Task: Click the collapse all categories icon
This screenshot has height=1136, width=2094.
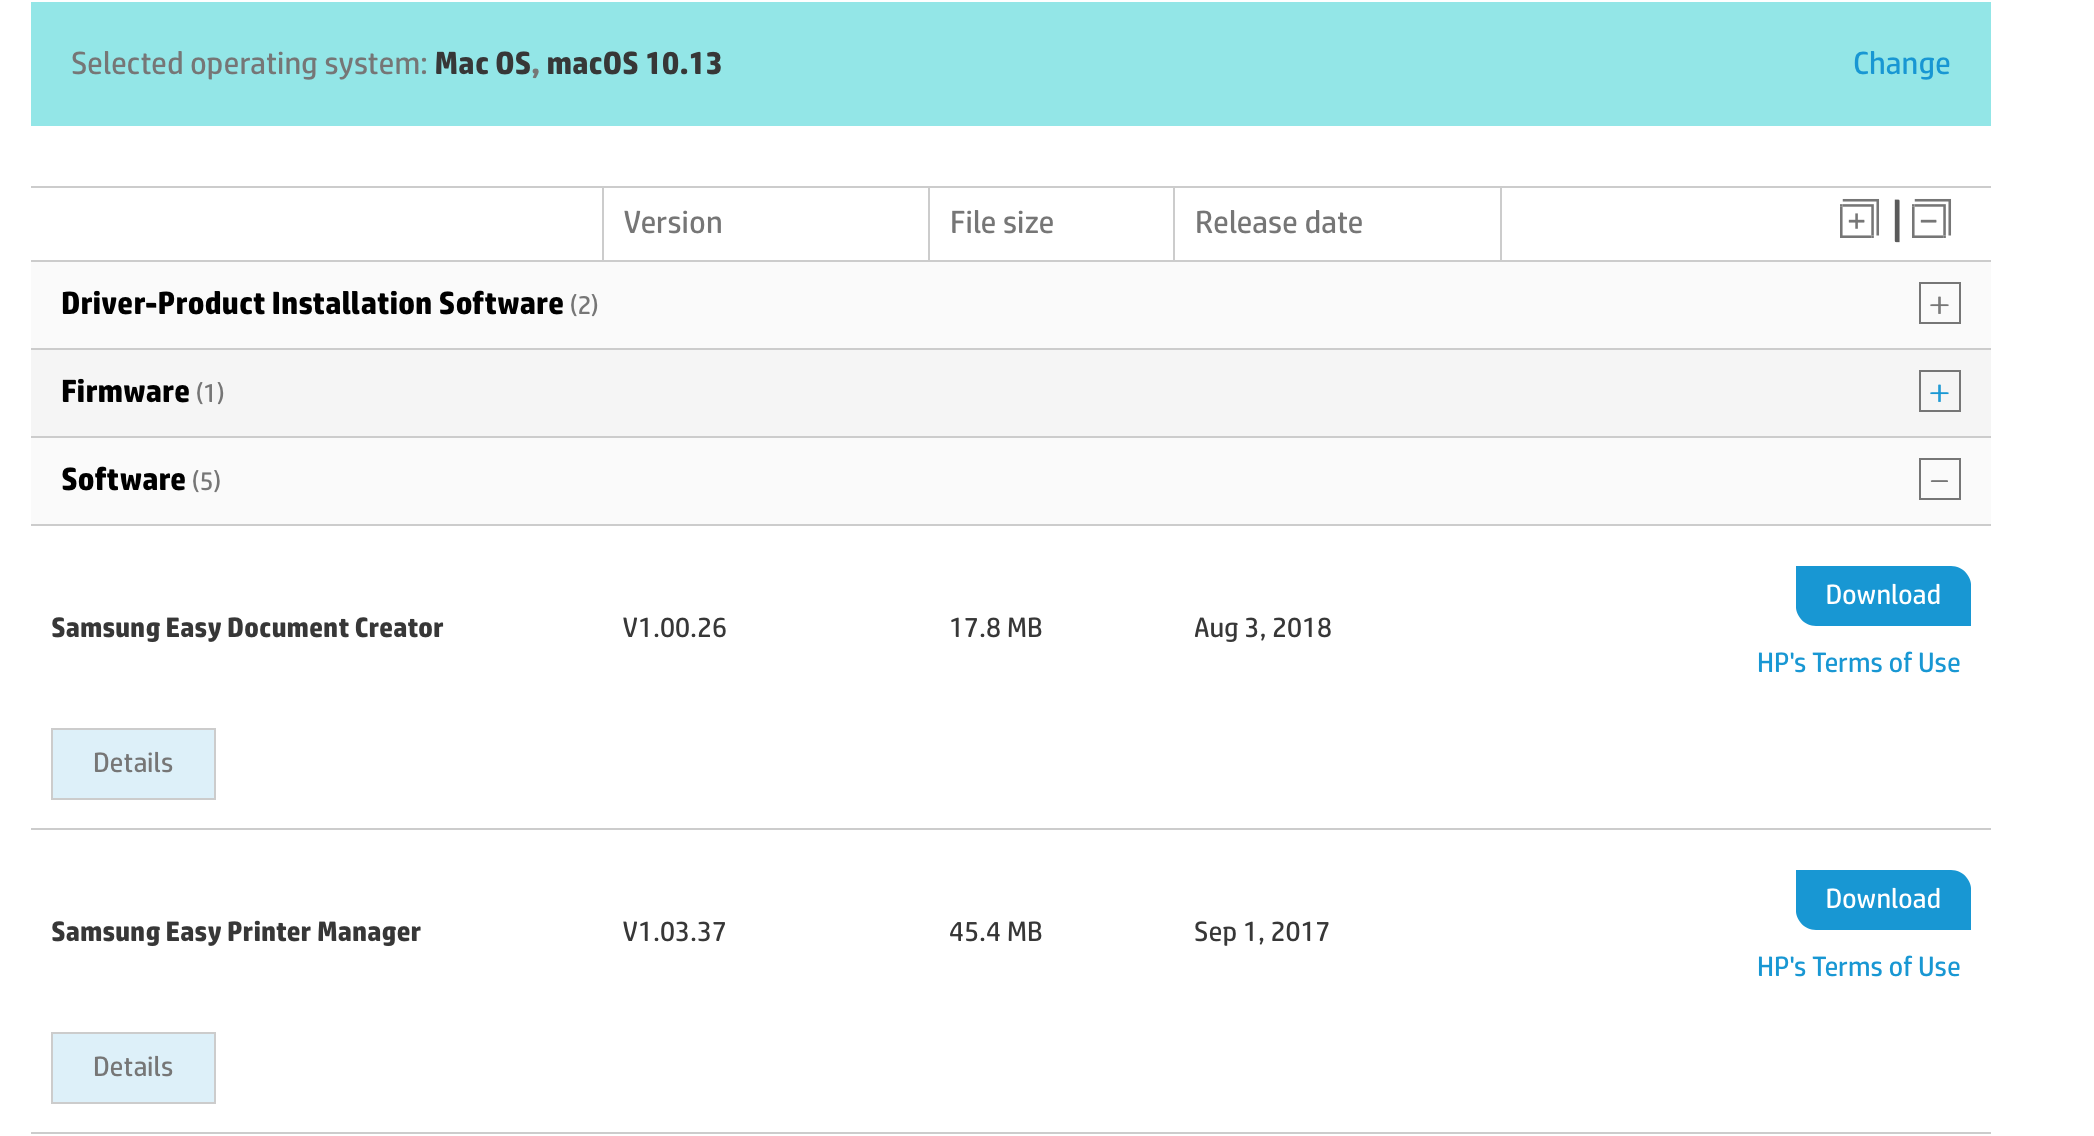Action: [x=1931, y=220]
